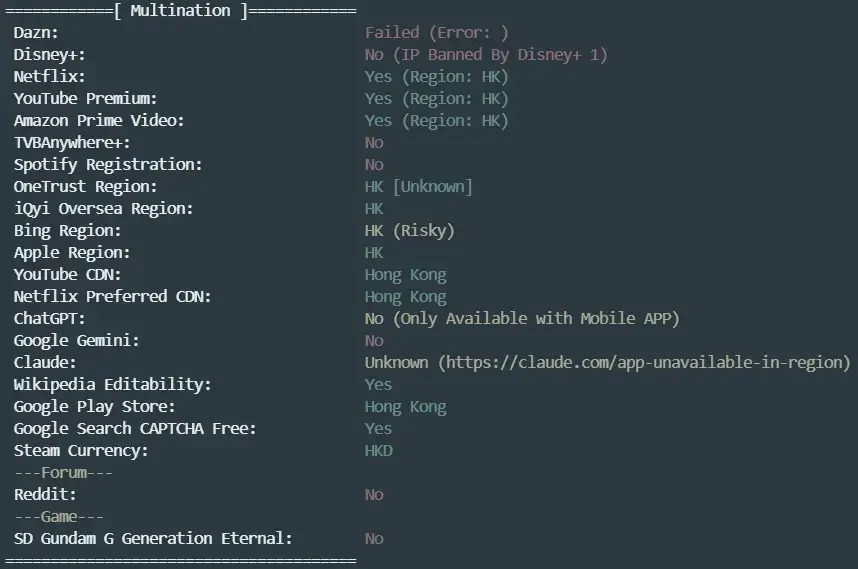Click the OneTrust Region "HK [Unknown]" value
The image size is (858, 569).
[418, 187]
